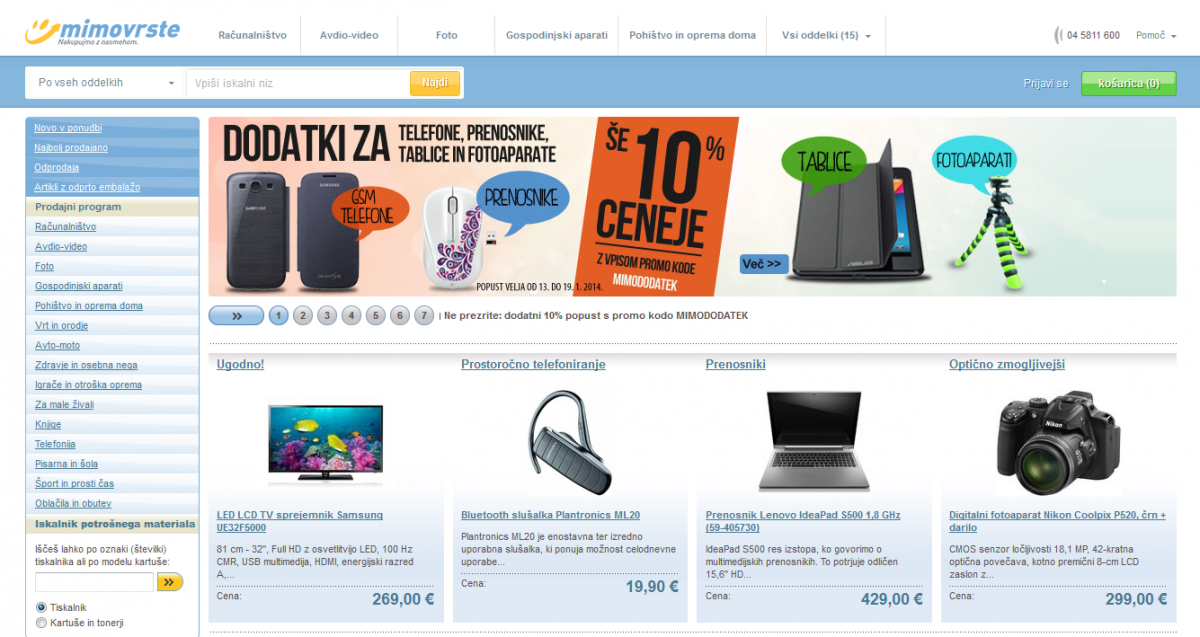This screenshot has width=1200, height=637.
Task: Go to banner slide 7
Action: click(424, 316)
